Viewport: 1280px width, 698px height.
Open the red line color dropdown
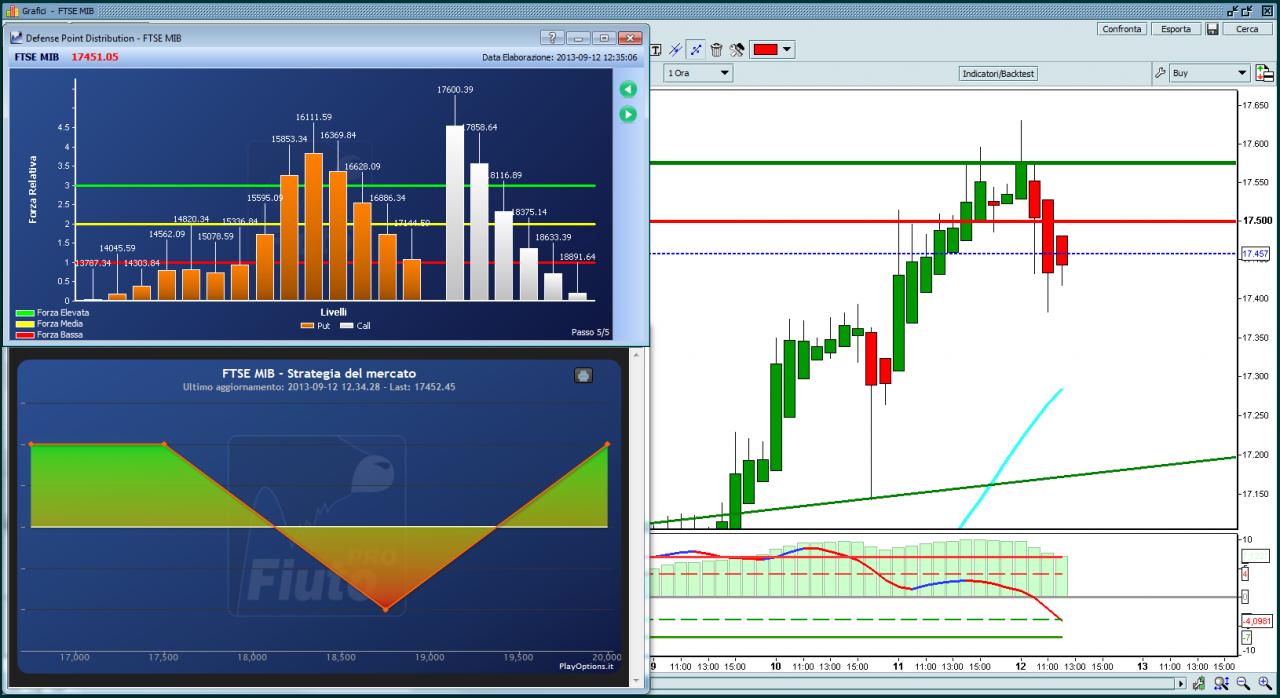point(772,49)
